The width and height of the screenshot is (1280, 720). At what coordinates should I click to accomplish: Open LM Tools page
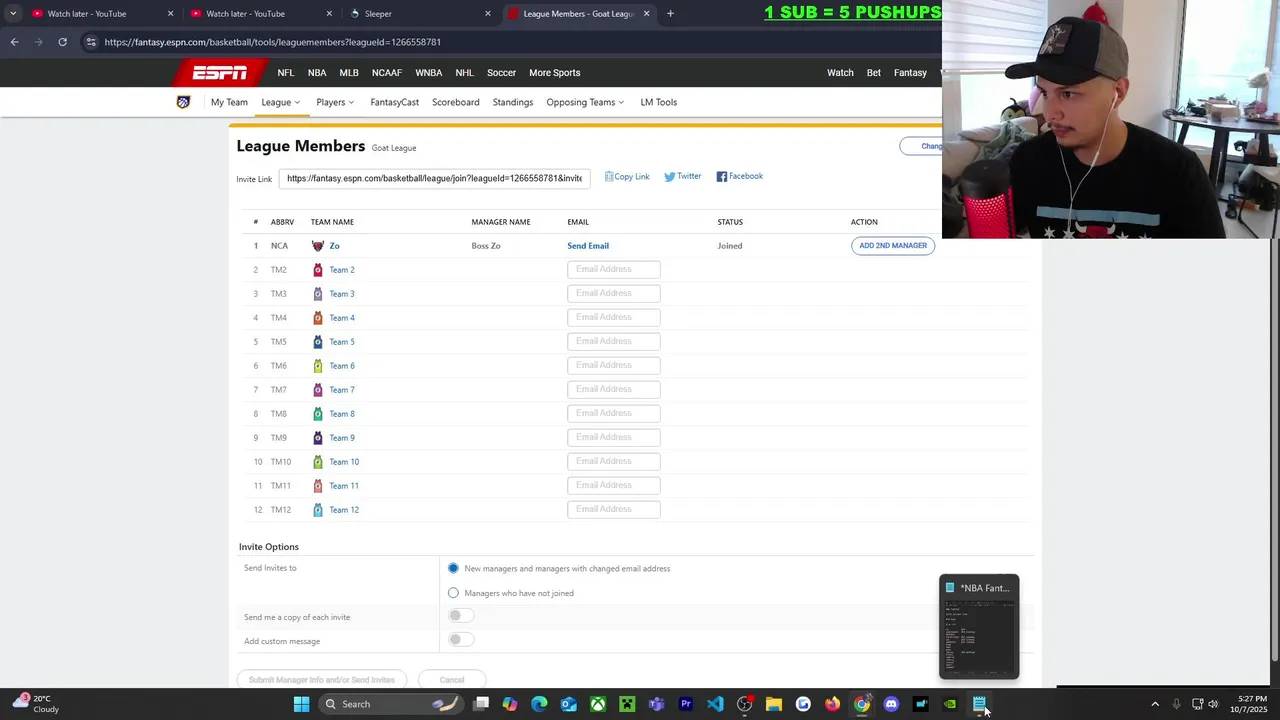pos(658,102)
